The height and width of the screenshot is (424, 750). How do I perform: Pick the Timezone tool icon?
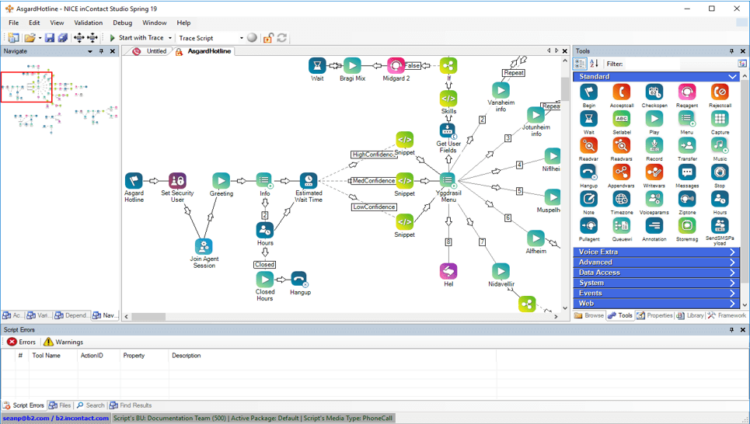(621, 199)
